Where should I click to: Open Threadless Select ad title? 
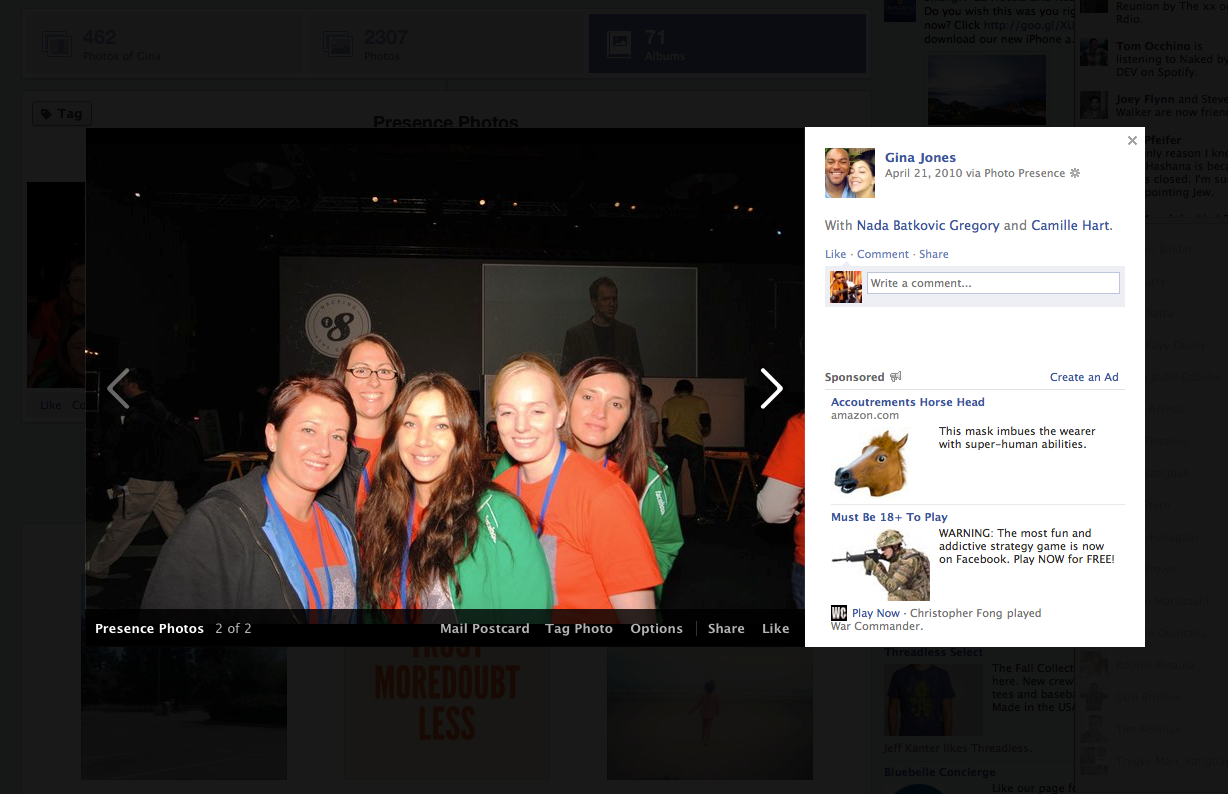pyautogui.click(x=933, y=652)
